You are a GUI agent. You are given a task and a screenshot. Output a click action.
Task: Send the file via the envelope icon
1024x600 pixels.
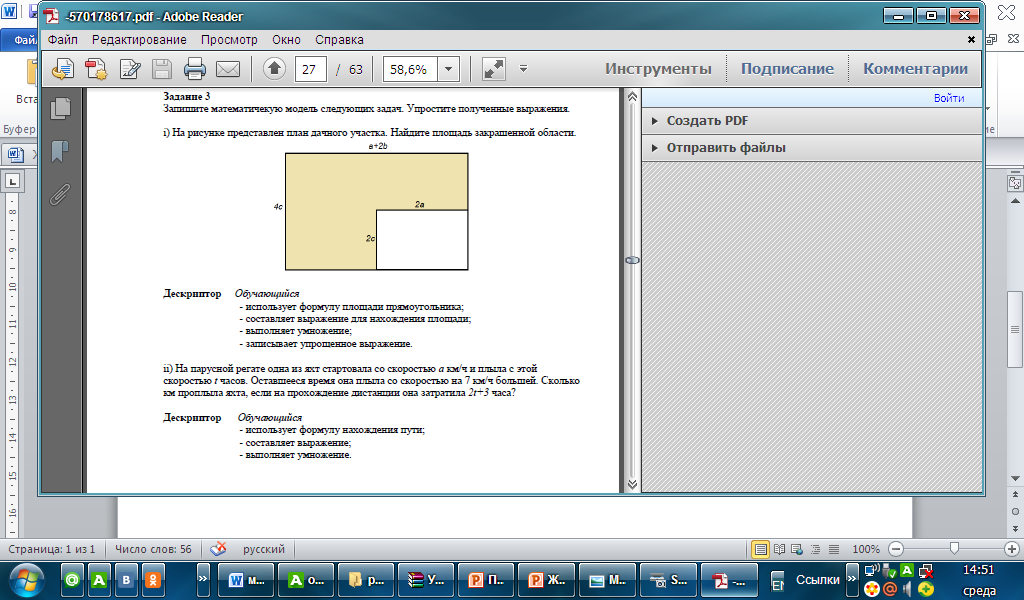(228, 69)
